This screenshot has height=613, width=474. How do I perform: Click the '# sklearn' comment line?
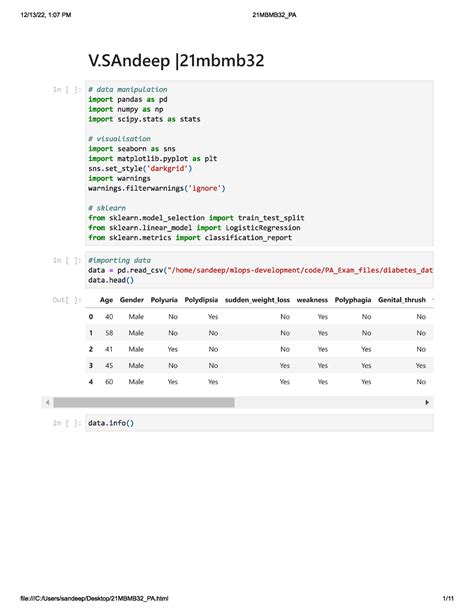click(107, 208)
